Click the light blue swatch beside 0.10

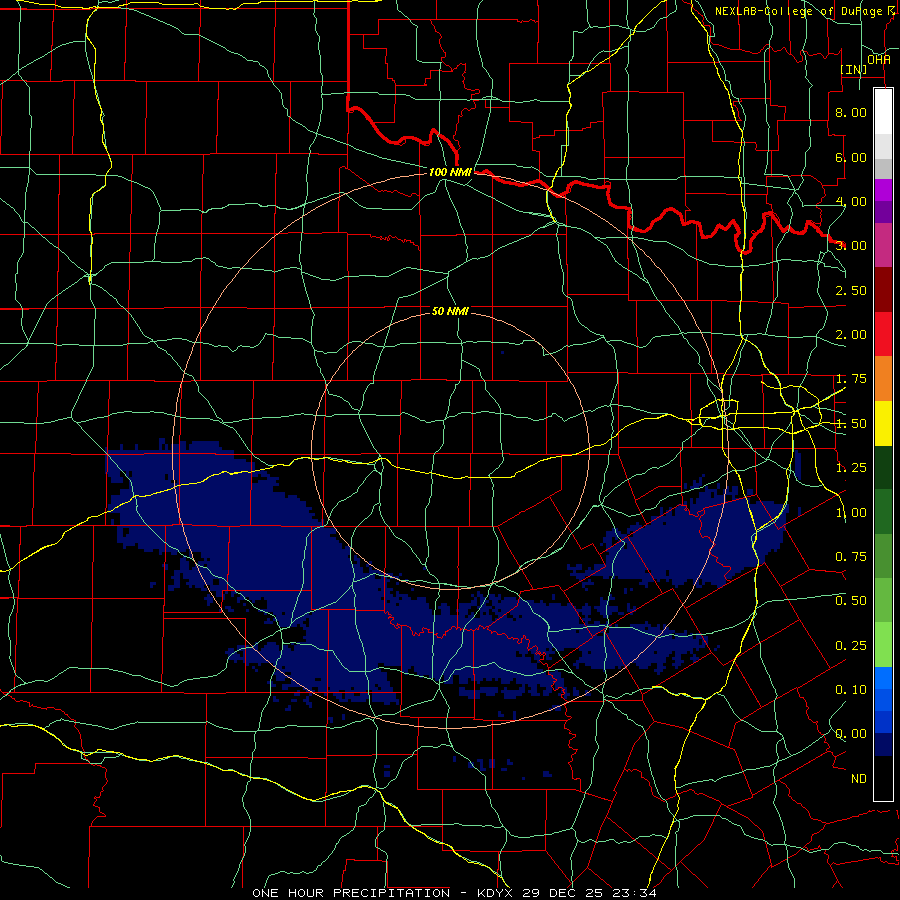tap(883, 678)
